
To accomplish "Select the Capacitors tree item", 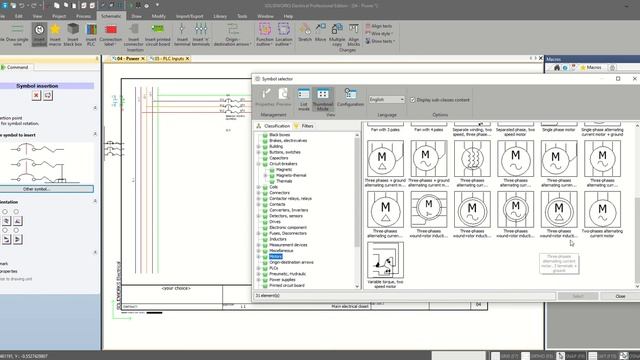I will click(x=279, y=158).
